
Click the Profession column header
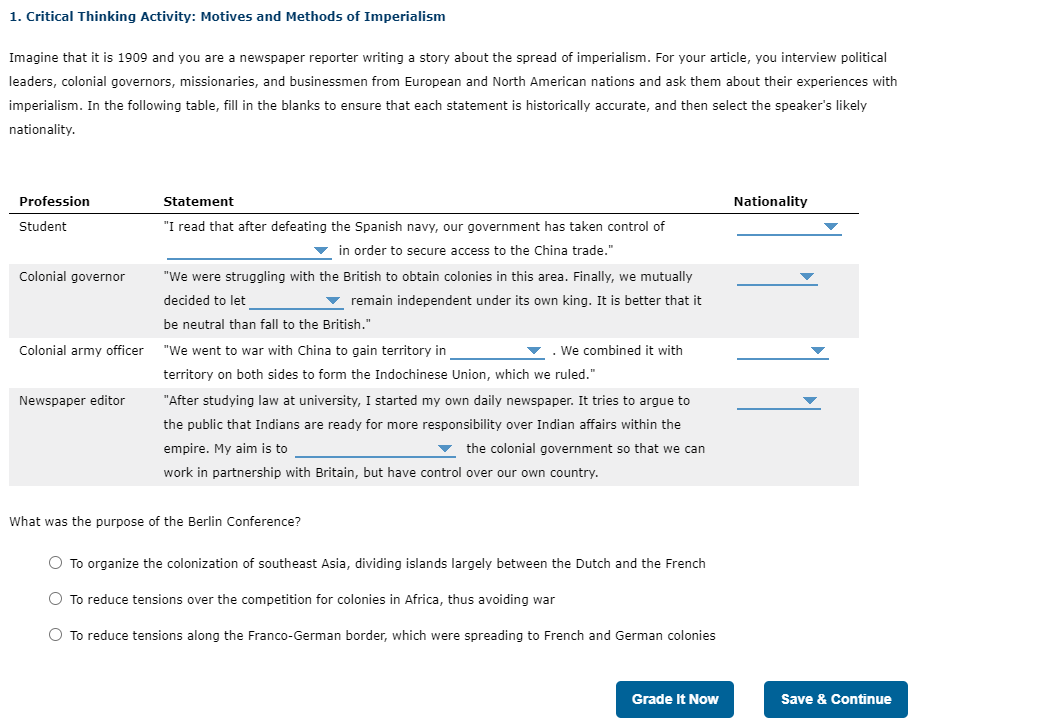click(x=54, y=201)
